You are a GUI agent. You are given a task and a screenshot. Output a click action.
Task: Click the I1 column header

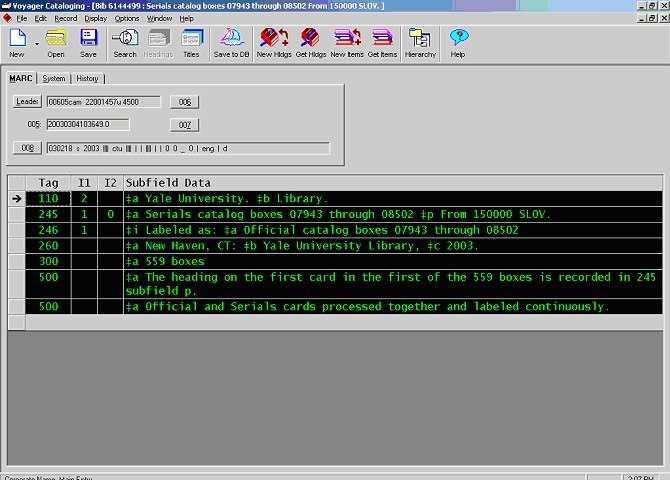click(x=84, y=183)
